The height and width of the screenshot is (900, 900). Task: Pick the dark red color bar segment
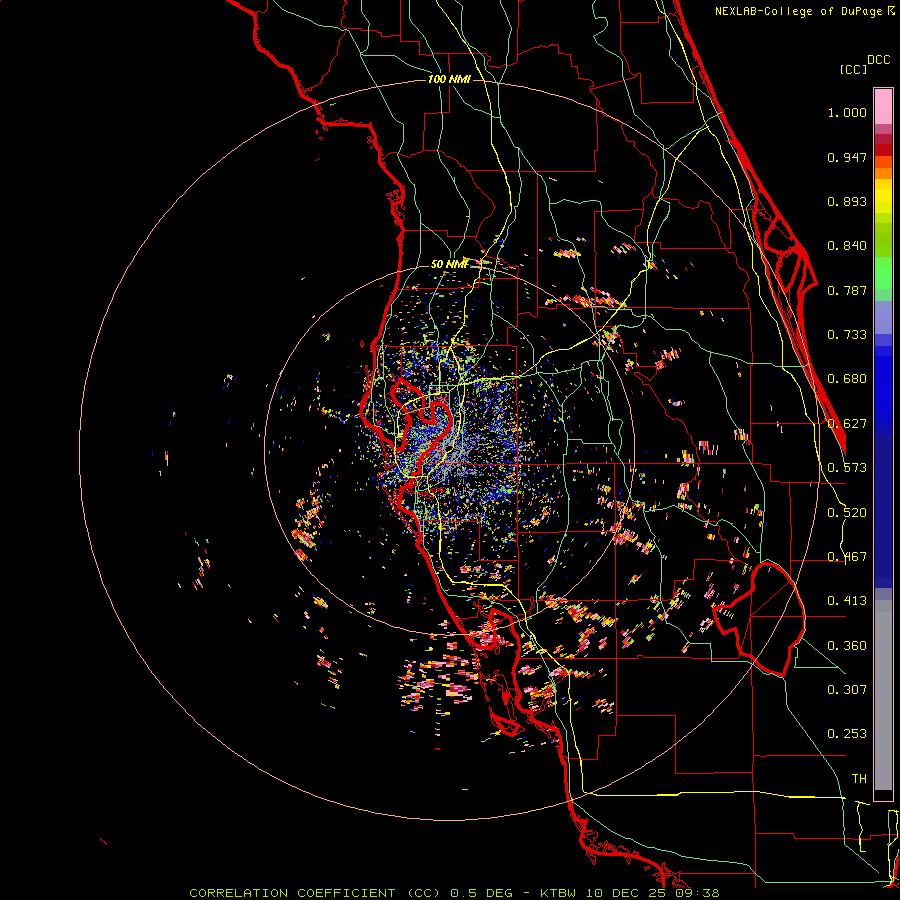(883, 149)
